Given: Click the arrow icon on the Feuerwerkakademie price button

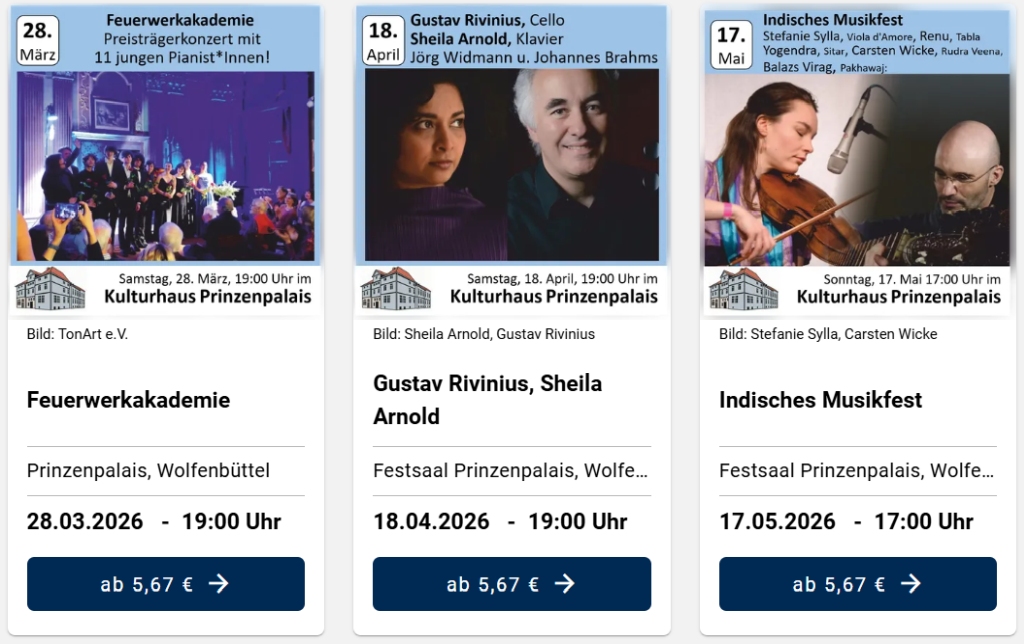Looking at the screenshot, I should click(219, 584).
